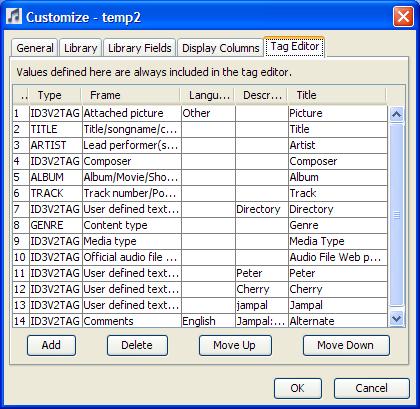Screen dimensions: 420x409
Task: Select the Track title cell
Action: [x=338, y=193]
